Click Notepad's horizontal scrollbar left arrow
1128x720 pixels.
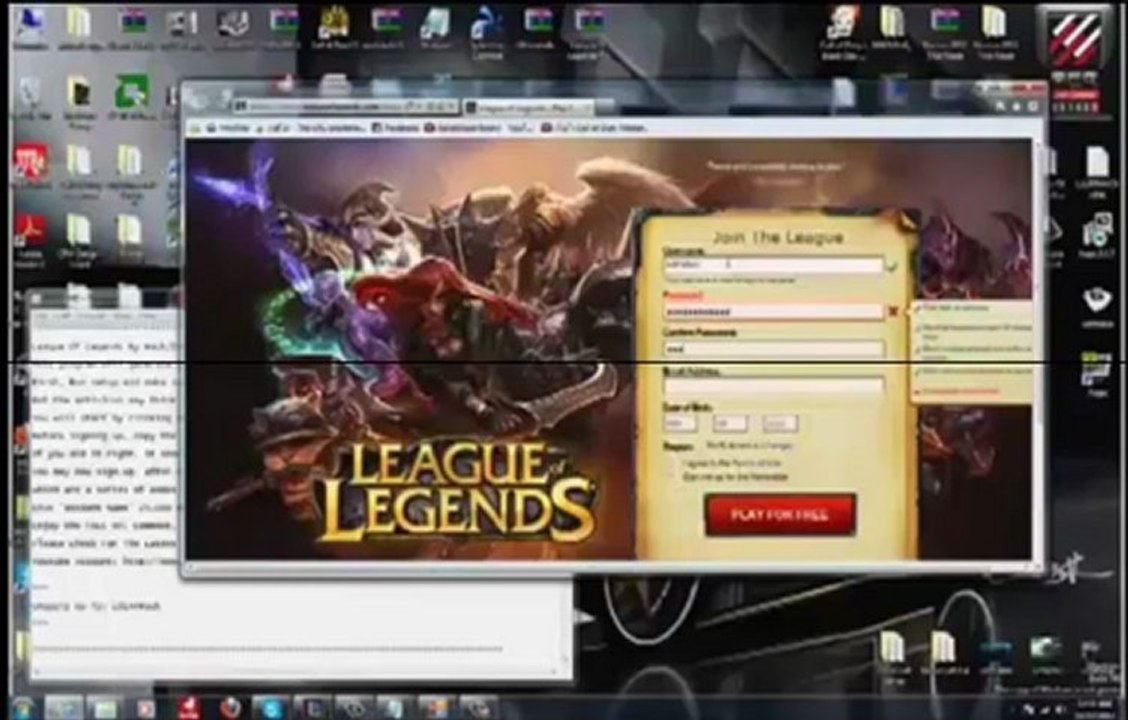tap(38, 672)
